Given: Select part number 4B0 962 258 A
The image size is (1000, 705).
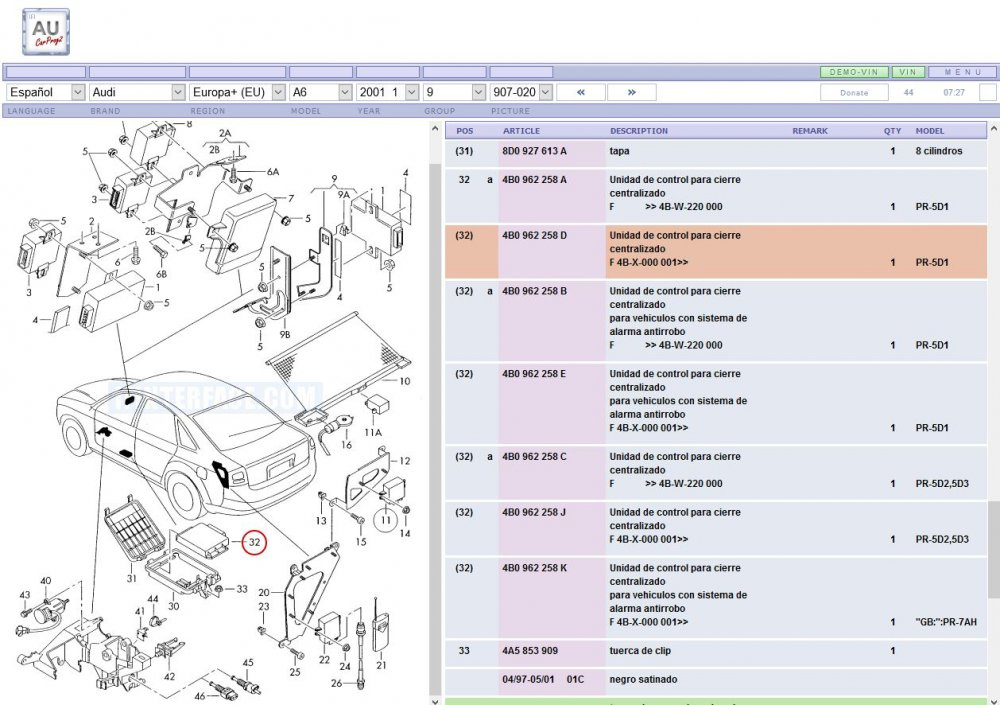Looking at the screenshot, I should click(534, 180).
